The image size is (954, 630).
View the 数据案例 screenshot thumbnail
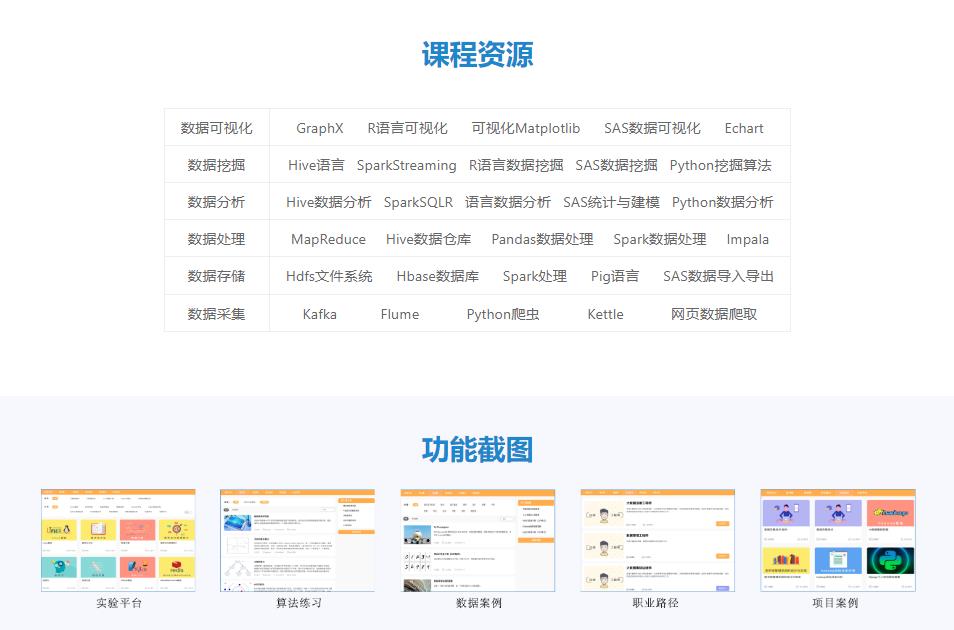[x=478, y=540]
